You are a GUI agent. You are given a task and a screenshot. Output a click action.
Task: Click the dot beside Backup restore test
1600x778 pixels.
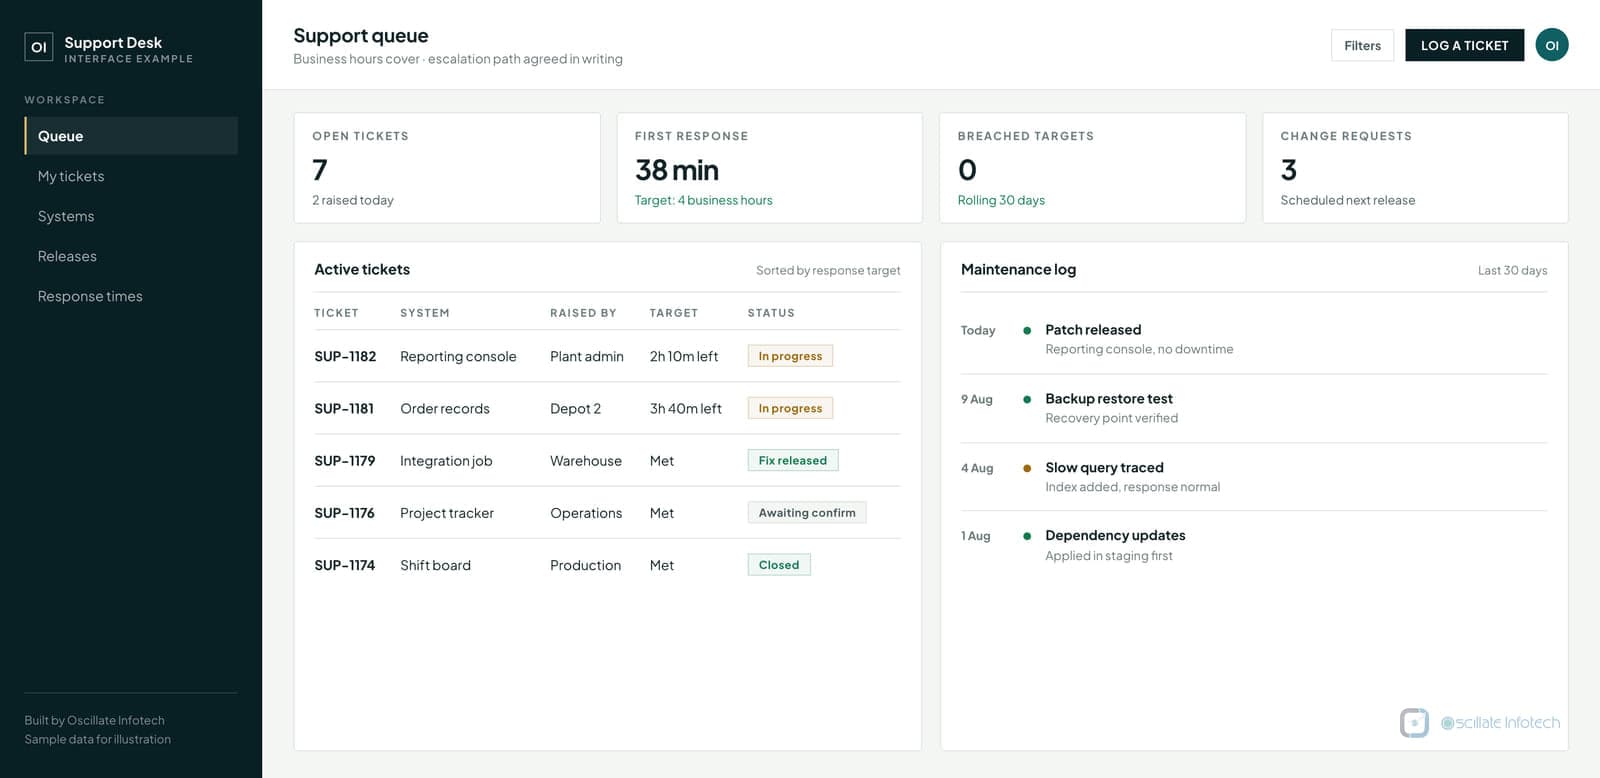(x=1027, y=399)
